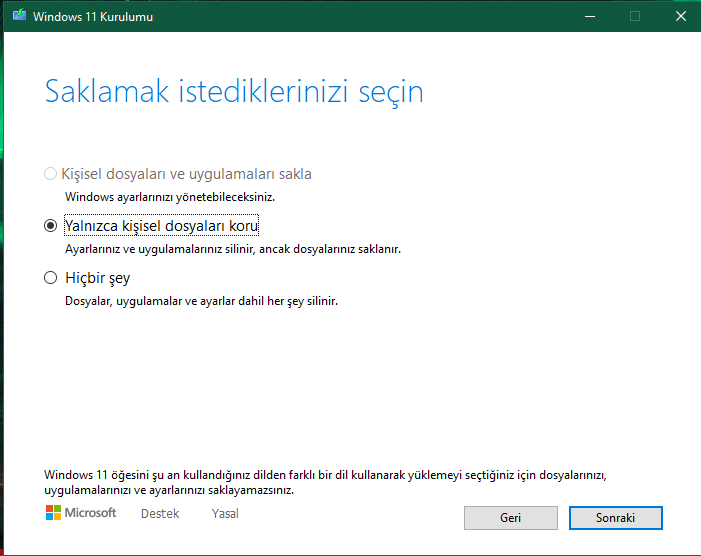Click the language warning note at bottom
The width and height of the screenshot is (701, 556).
point(325,482)
